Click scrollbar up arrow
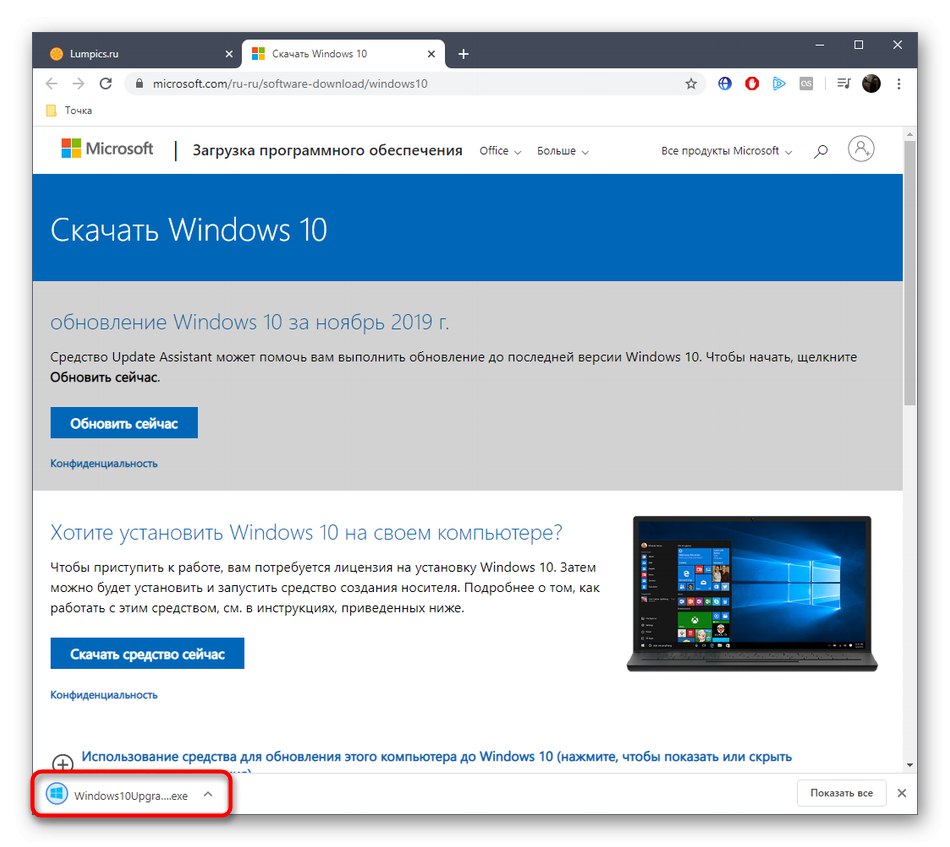Screen dimensions: 950x847 tap(909, 133)
